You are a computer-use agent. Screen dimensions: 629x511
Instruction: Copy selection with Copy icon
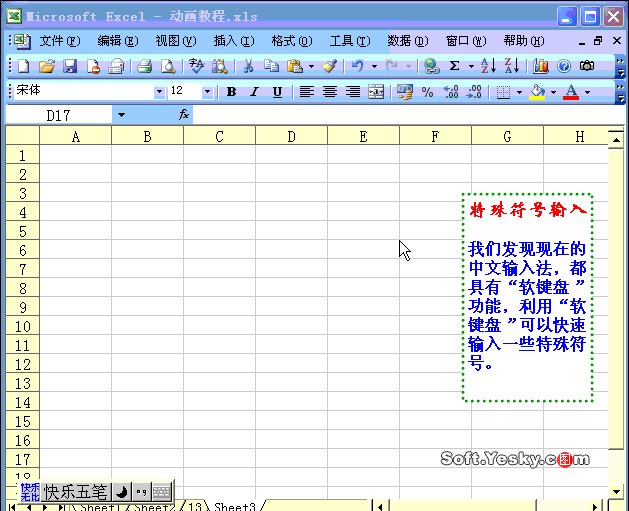coord(271,66)
